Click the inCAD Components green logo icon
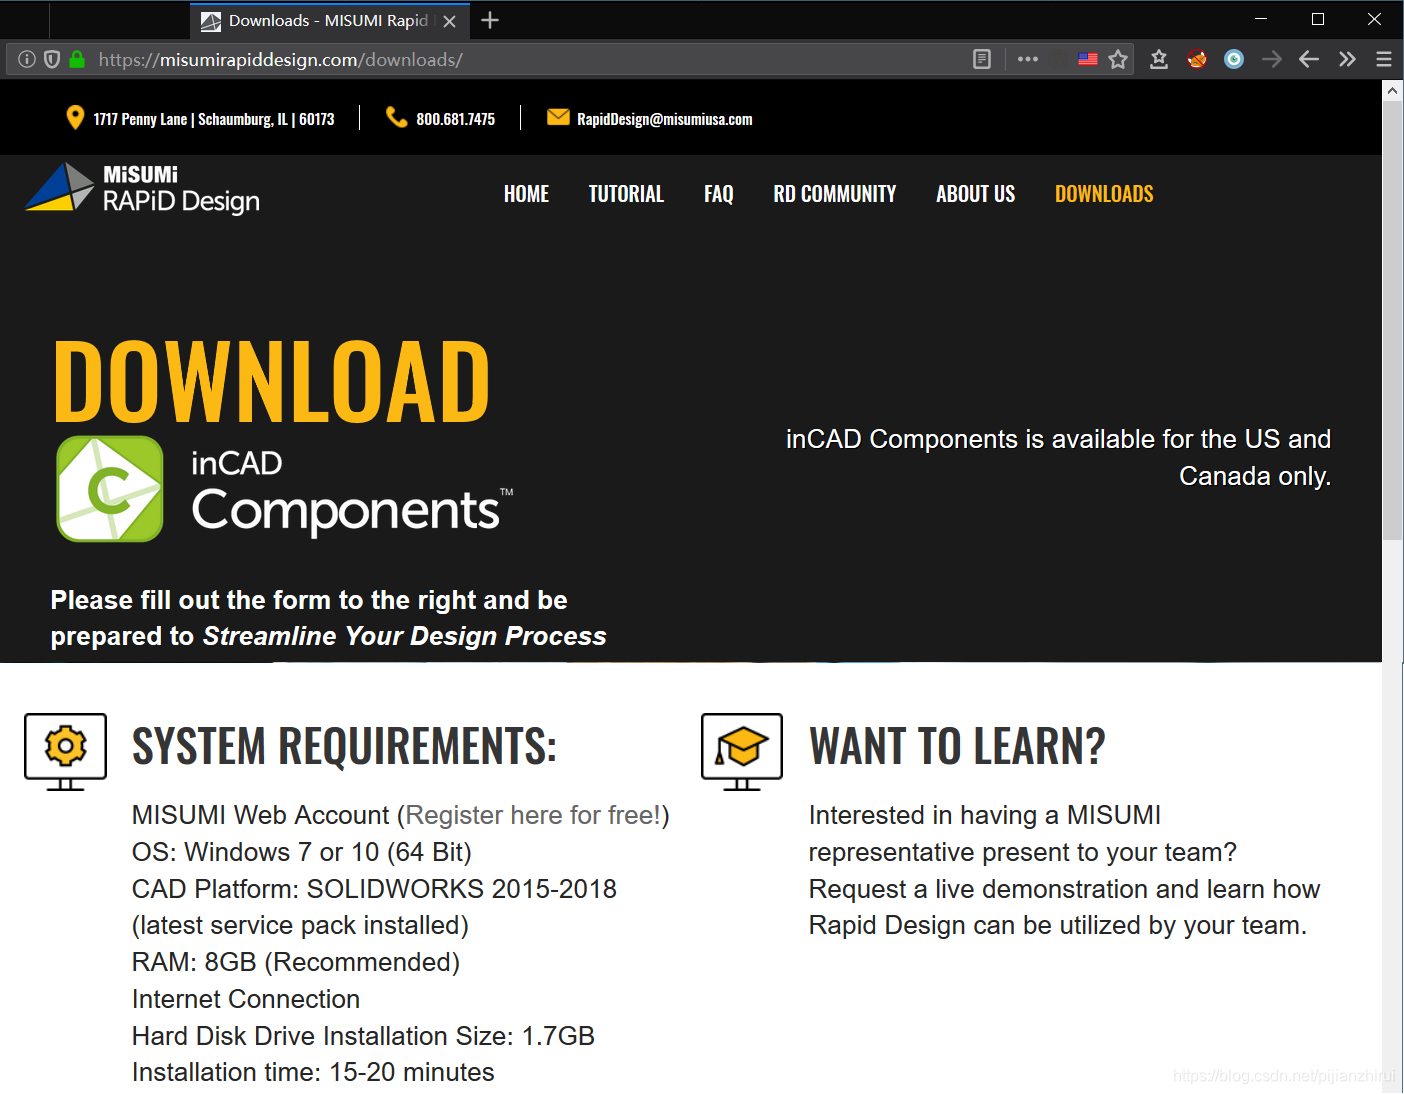This screenshot has width=1404, height=1094. pyautogui.click(x=110, y=489)
